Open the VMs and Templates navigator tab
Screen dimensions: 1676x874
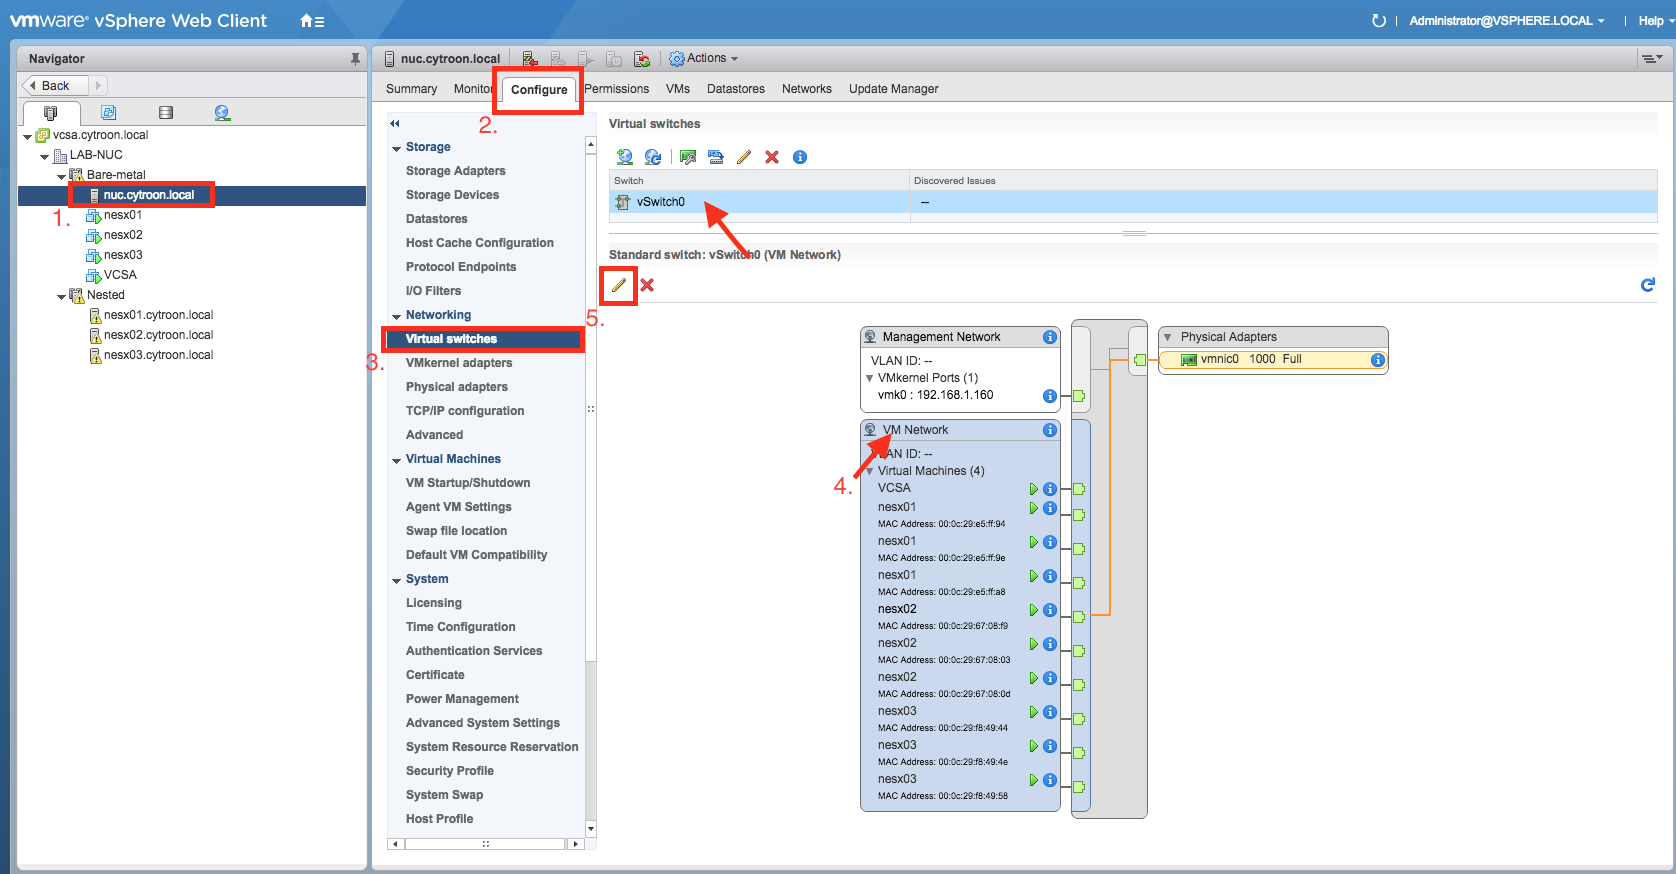point(108,113)
